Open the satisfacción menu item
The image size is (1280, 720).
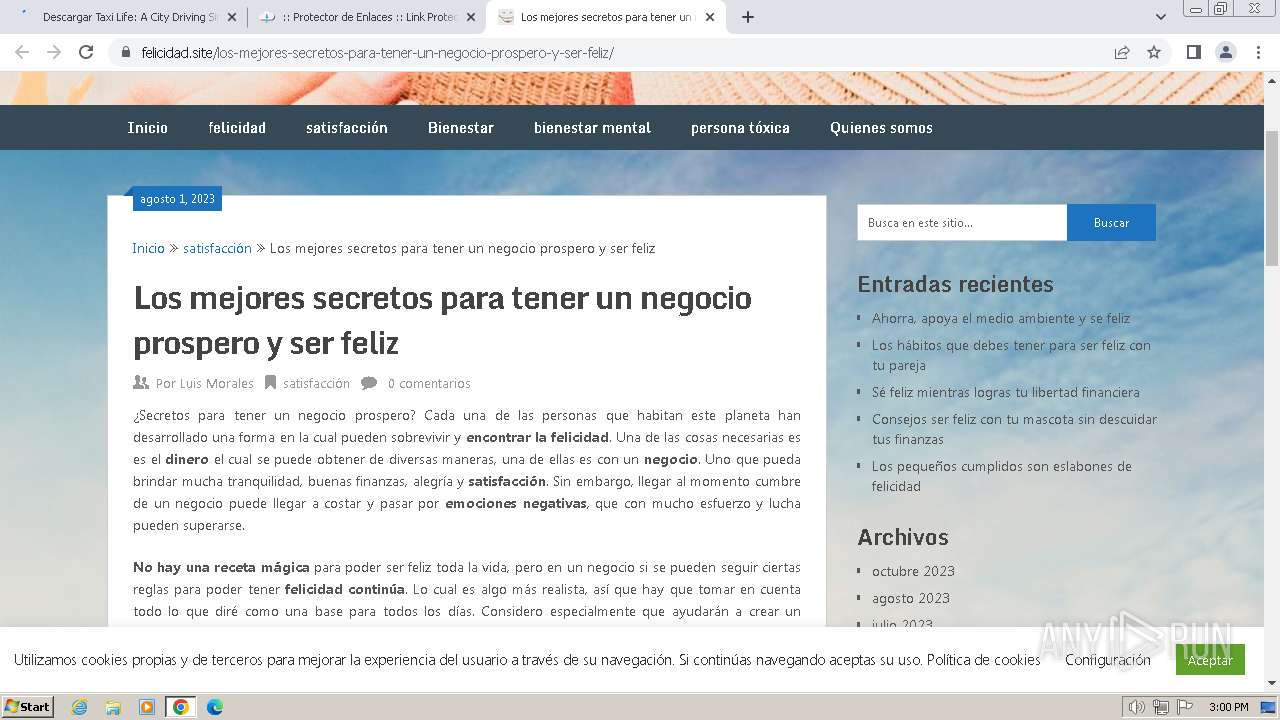click(347, 128)
